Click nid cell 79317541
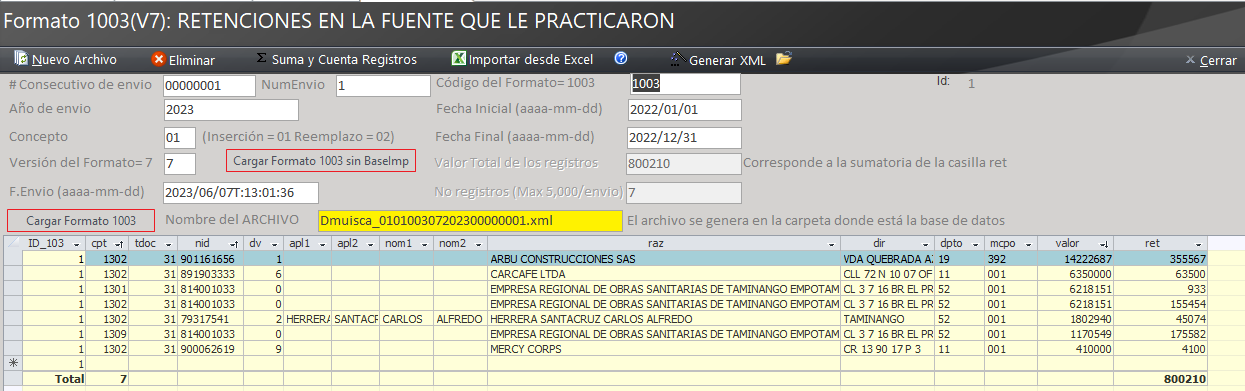 pyautogui.click(x=211, y=320)
